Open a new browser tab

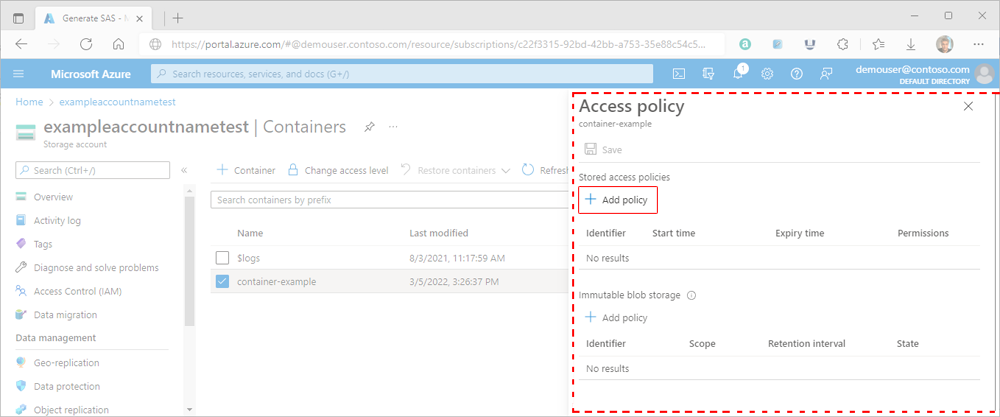(x=178, y=18)
